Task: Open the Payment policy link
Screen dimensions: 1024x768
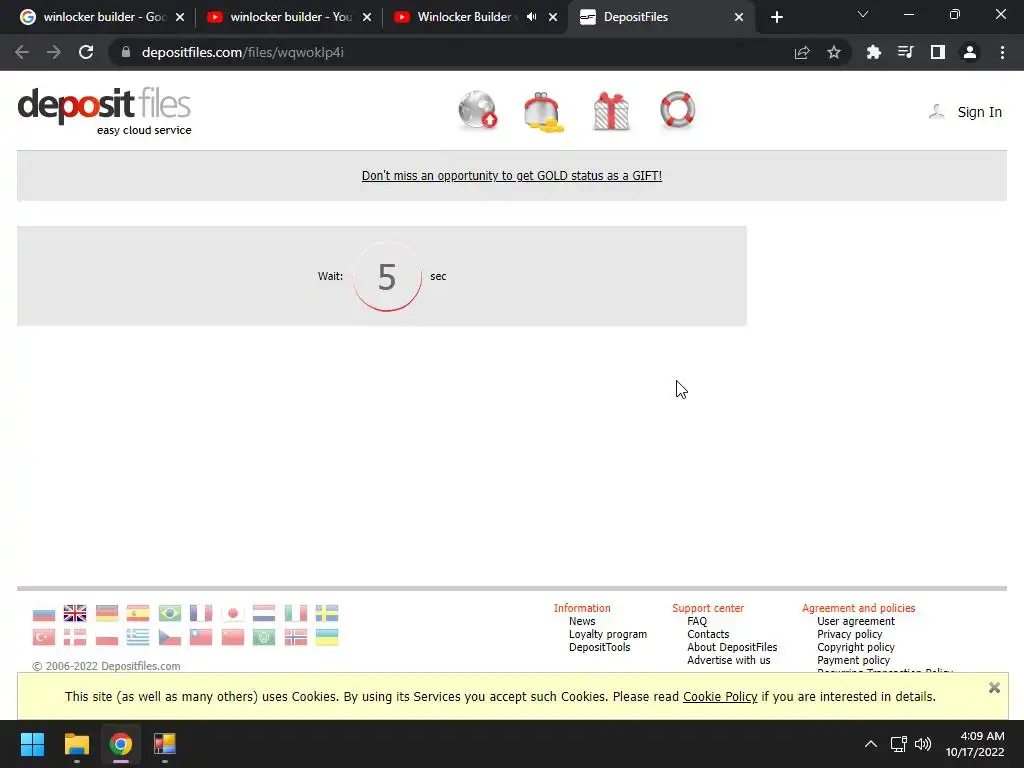Action: click(854, 660)
